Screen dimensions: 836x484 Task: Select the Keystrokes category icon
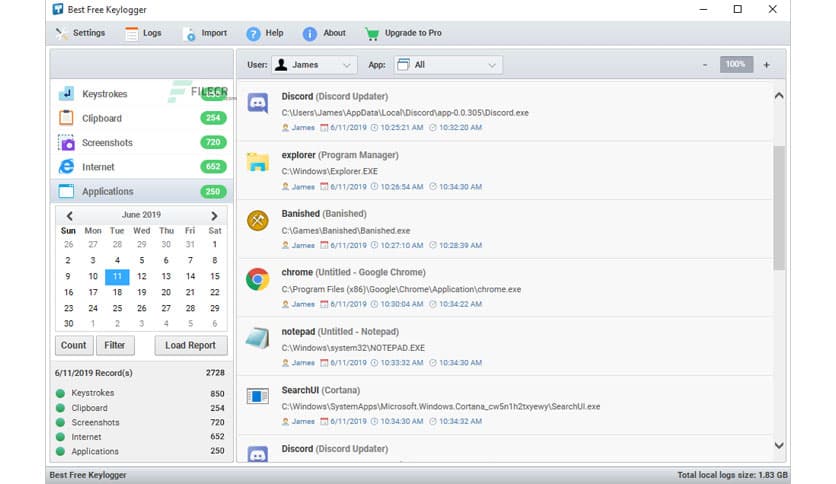pos(66,94)
